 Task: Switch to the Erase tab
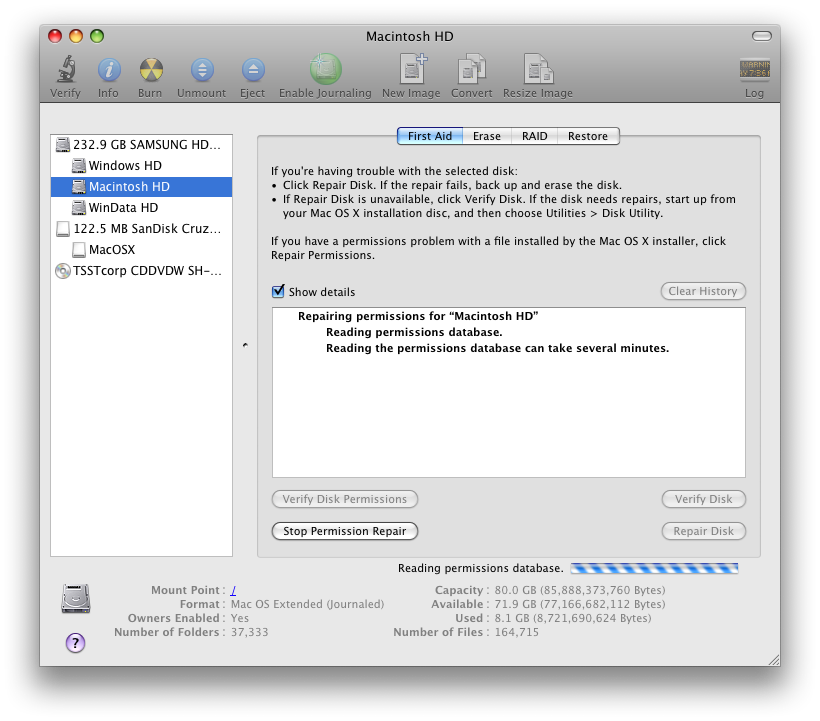(x=487, y=136)
